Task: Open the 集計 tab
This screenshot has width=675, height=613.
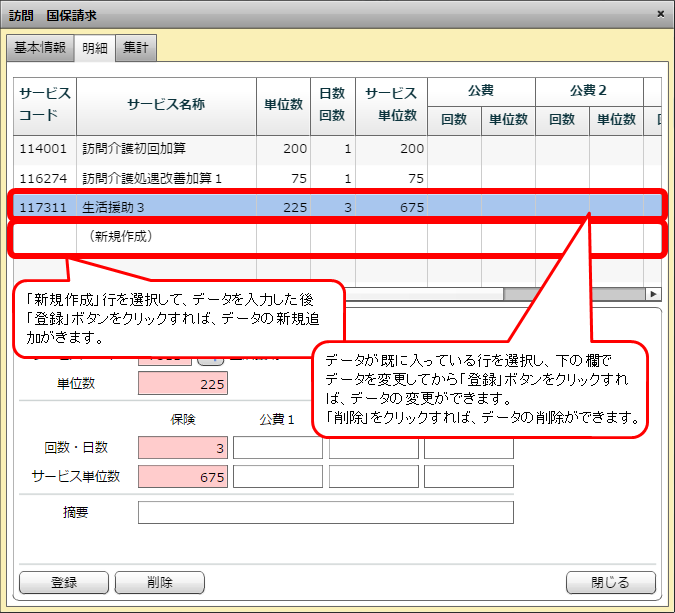Action: 135,47
